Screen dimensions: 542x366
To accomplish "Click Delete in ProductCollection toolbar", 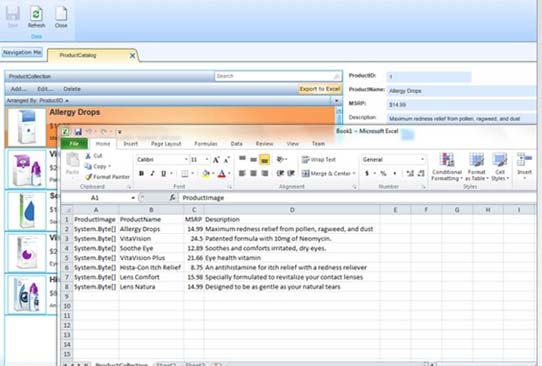I will point(72,89).
